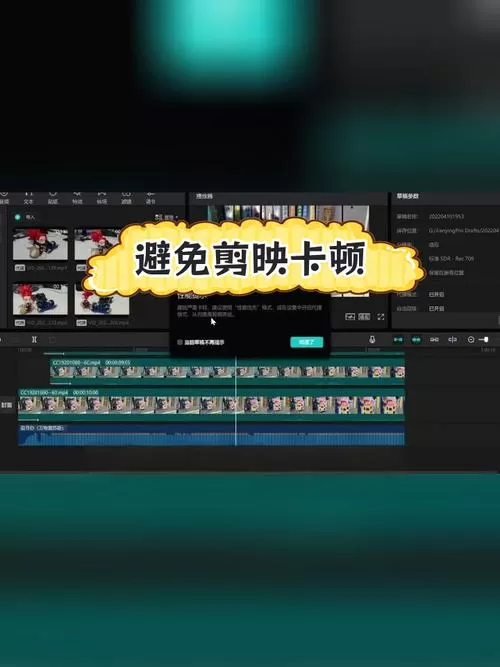Click the teal 知道了 button in dialog
Image resolution: width=500 pixels, height=667 pixels.
(306, 342)
